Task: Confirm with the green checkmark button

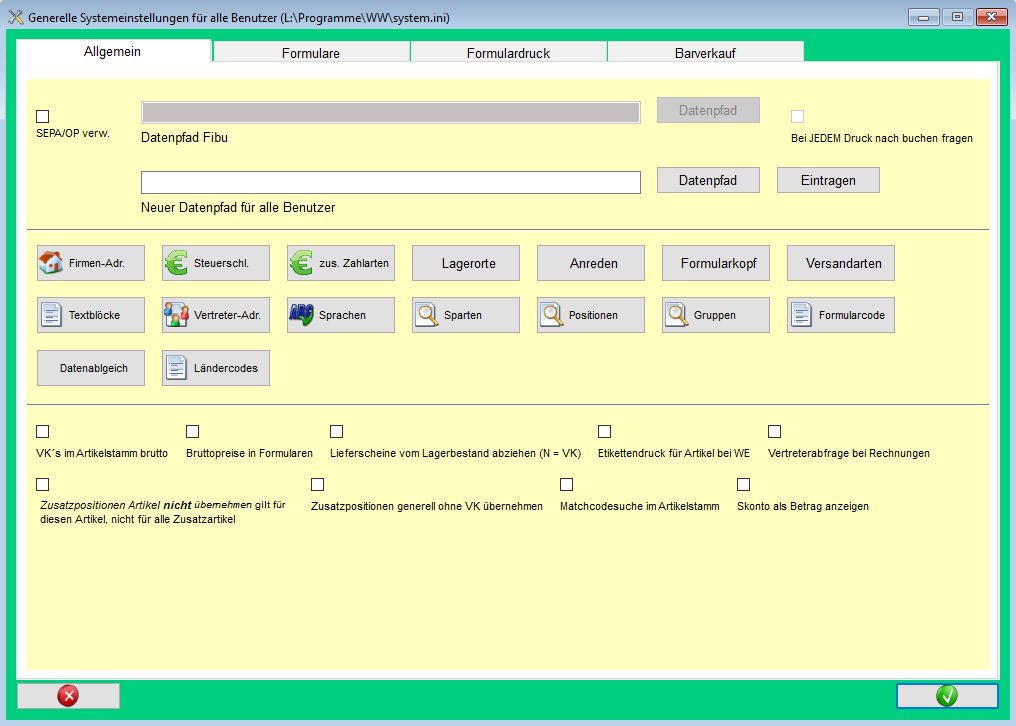Action: pos(947,696)
